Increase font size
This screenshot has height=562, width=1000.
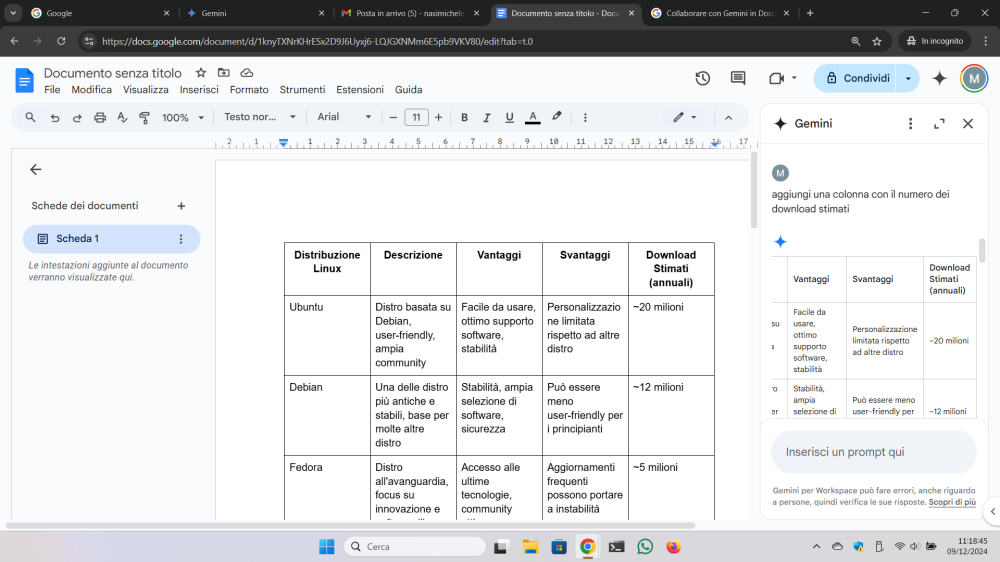438,117
